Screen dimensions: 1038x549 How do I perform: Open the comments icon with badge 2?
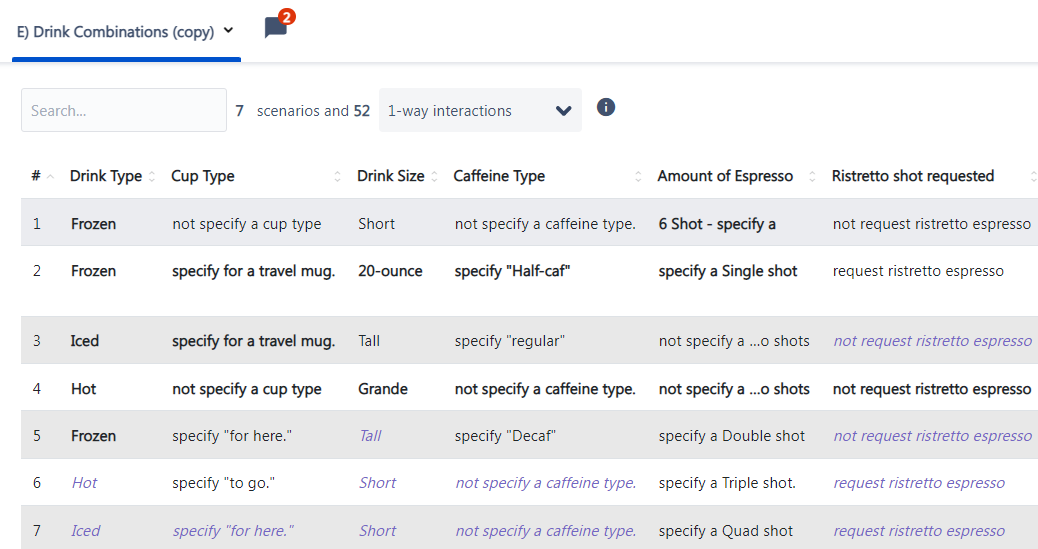point(277,26)
